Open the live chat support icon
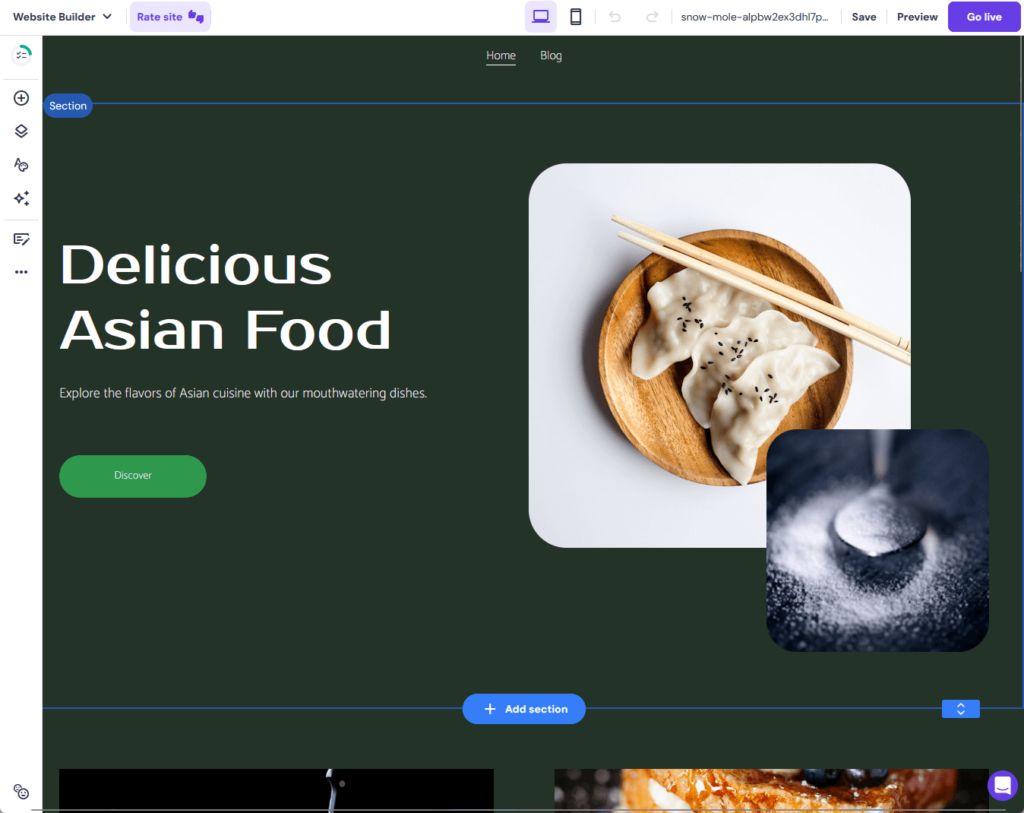 click(1002, 786)
